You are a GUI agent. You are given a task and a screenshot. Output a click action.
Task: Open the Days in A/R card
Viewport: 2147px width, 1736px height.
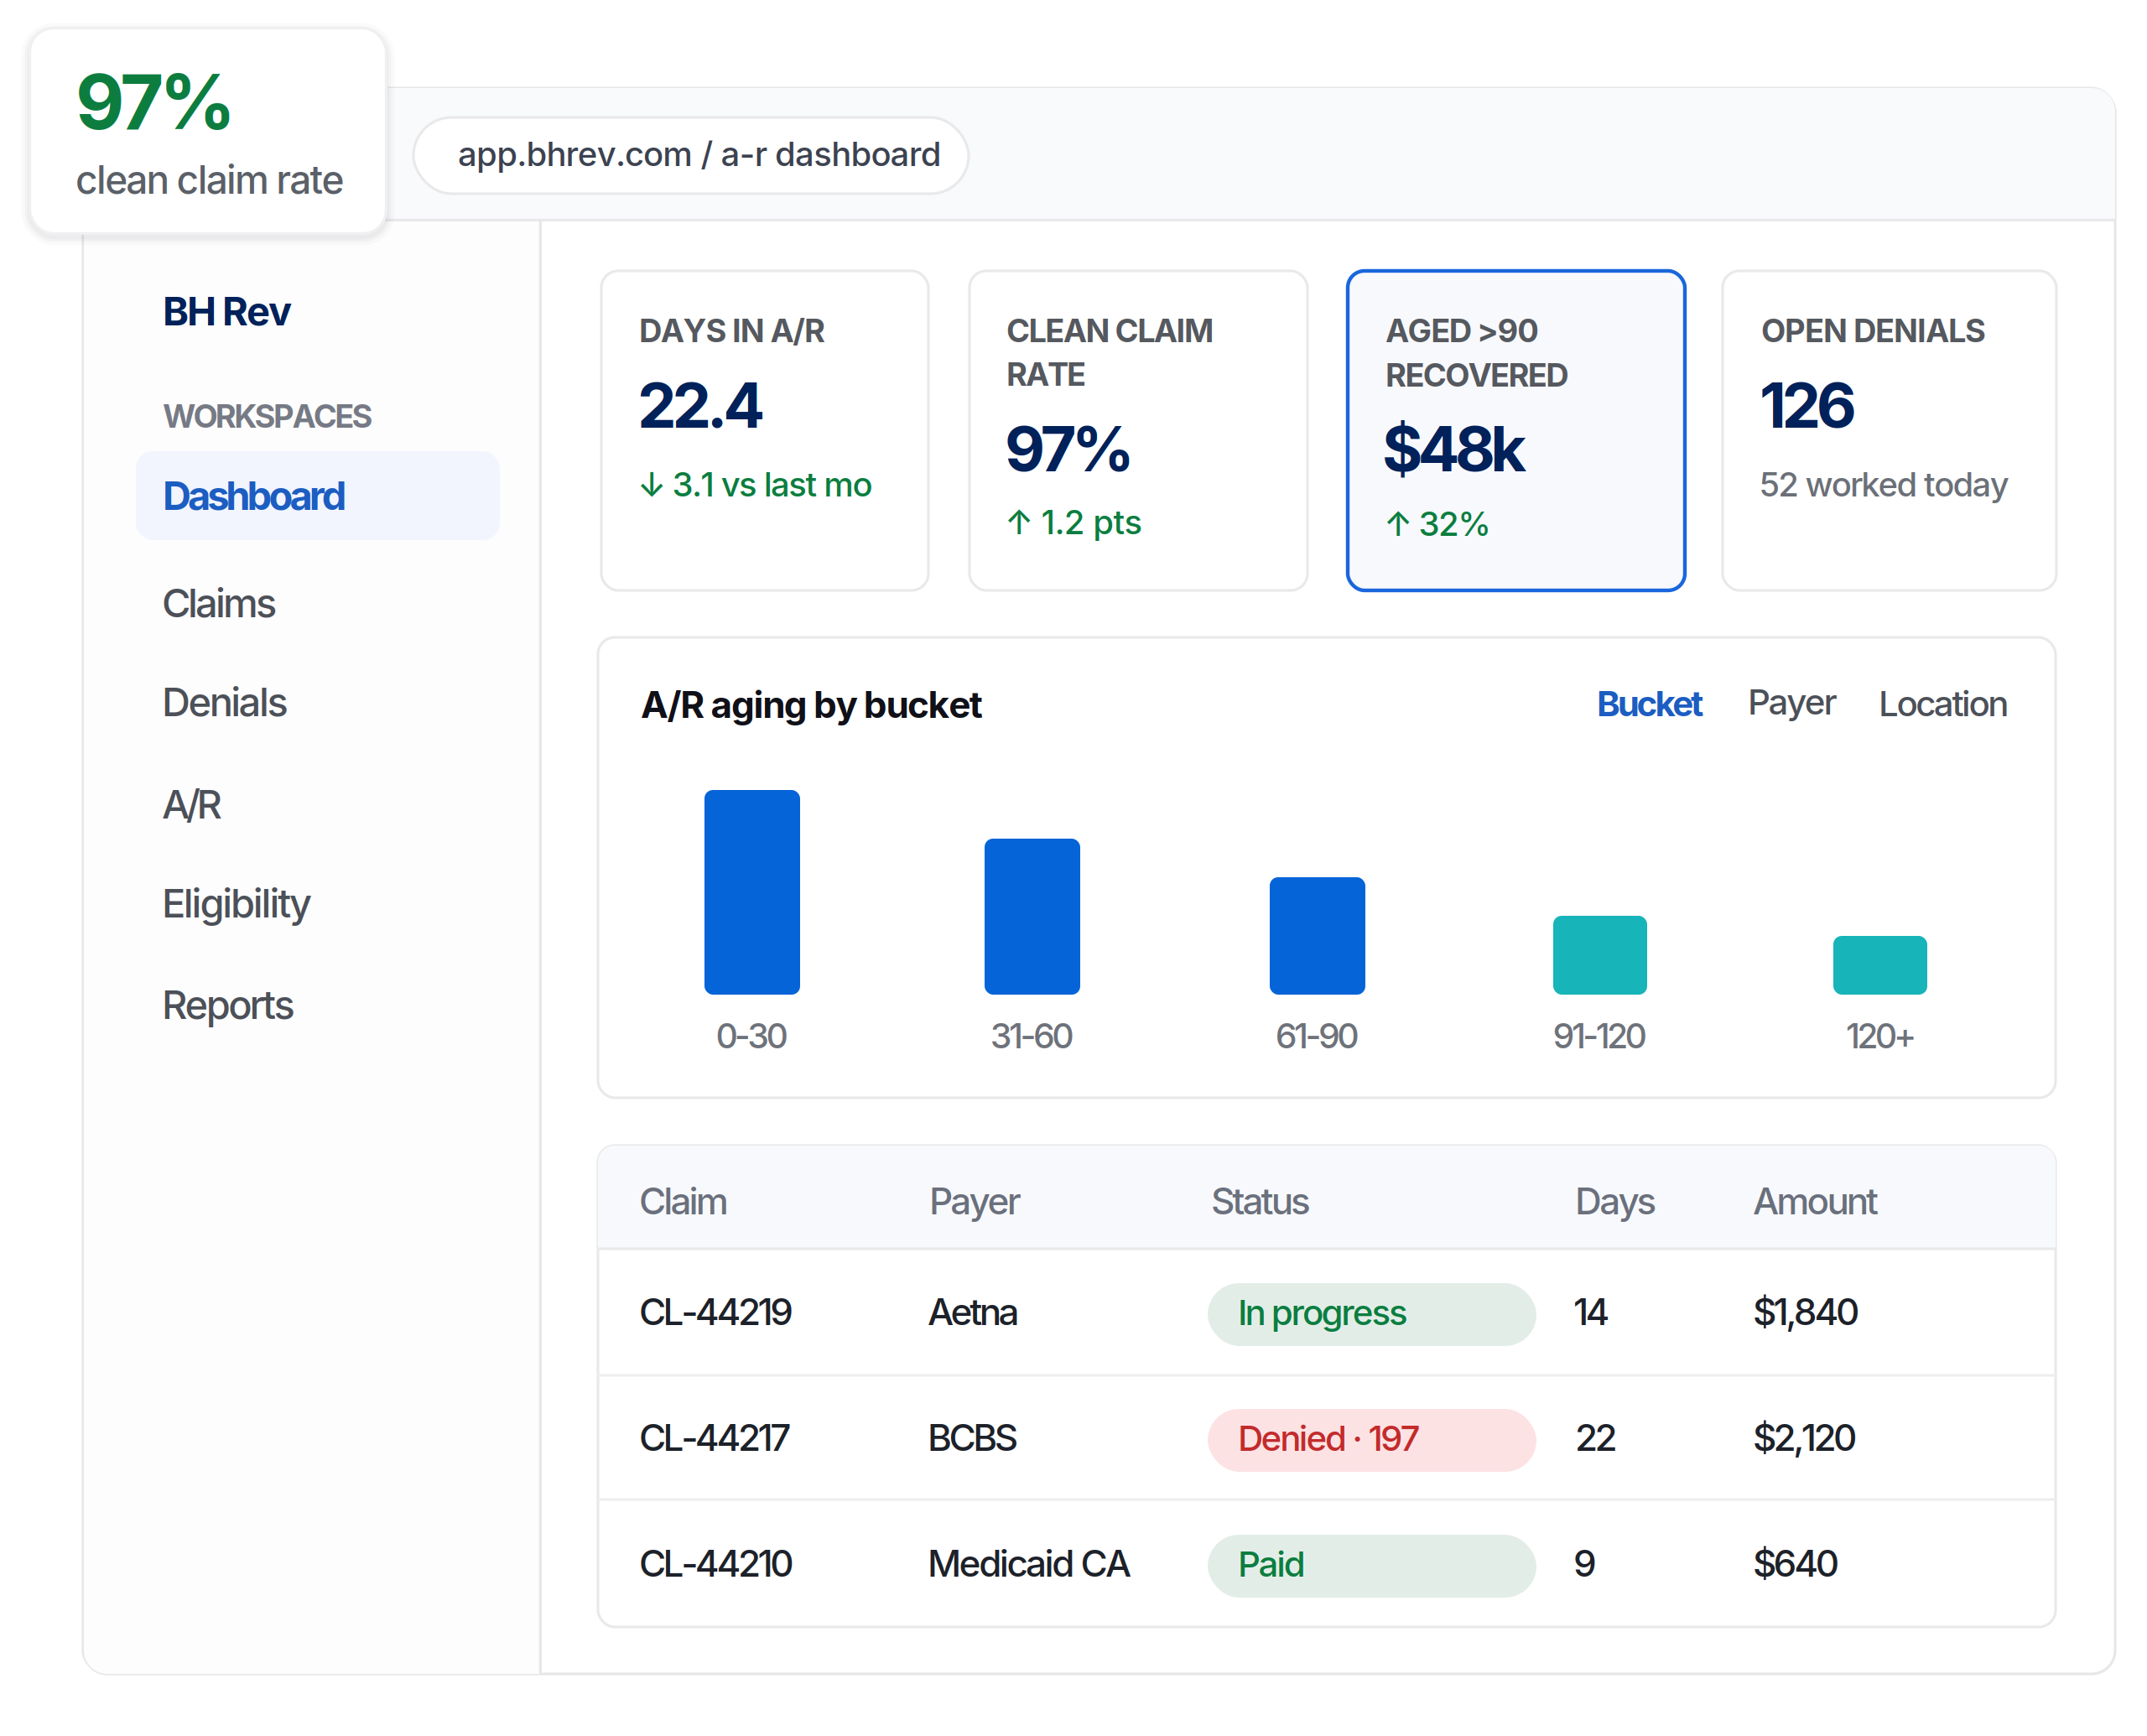[x=765, y=431]
